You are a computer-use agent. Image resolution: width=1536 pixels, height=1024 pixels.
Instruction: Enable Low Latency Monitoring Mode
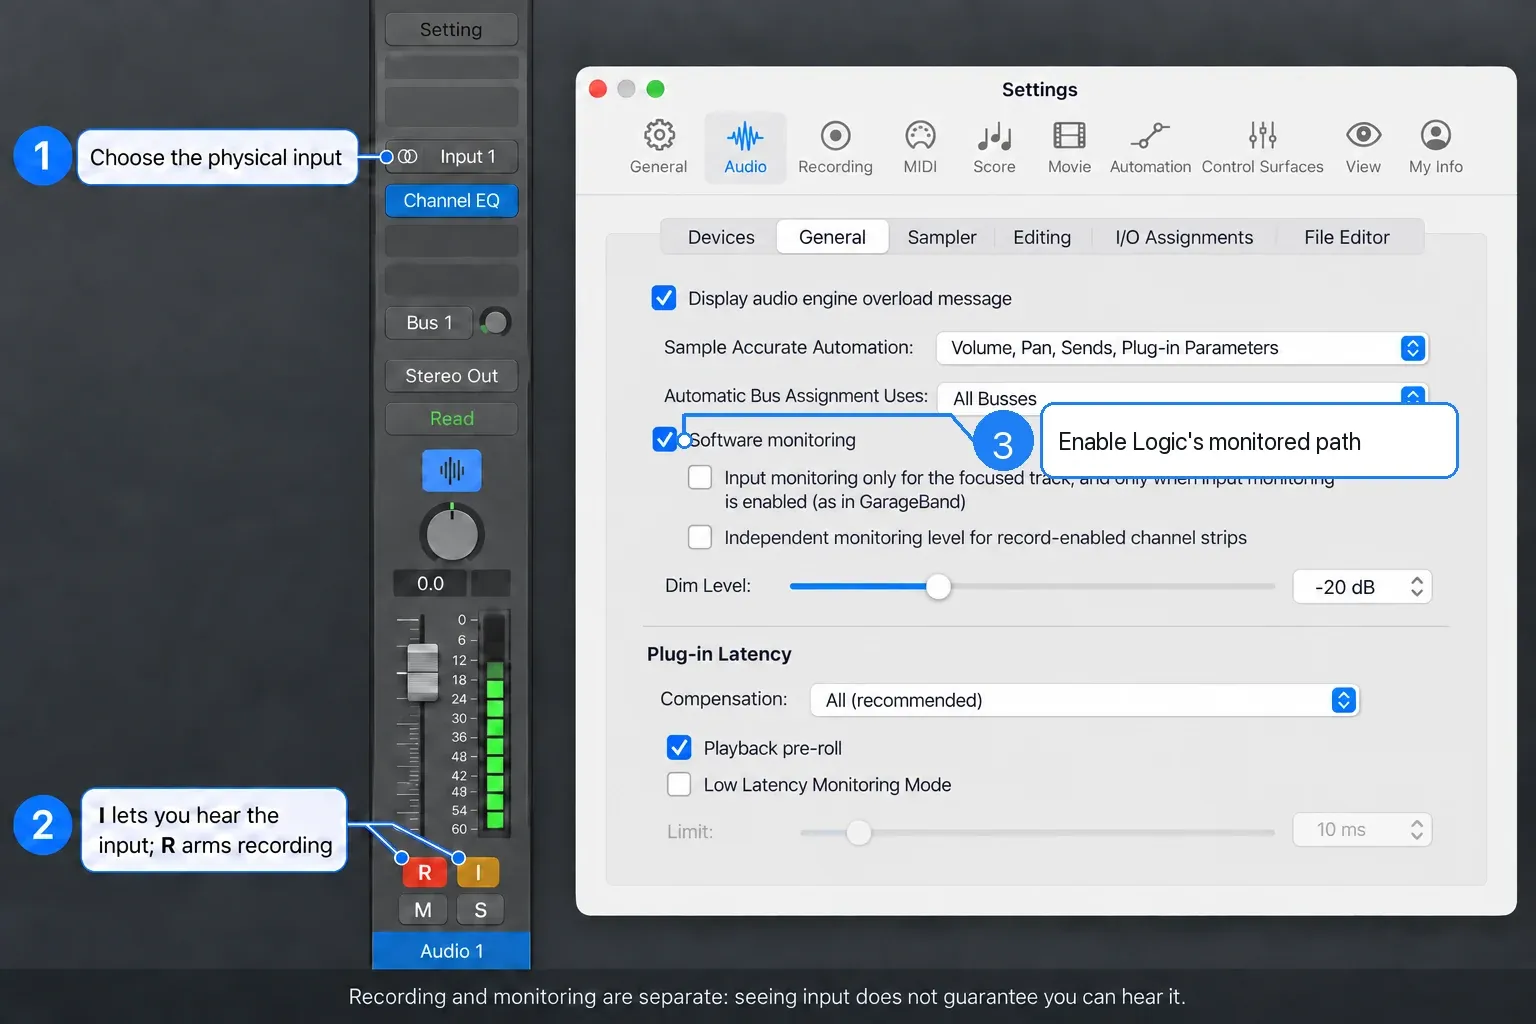(x=679, y=785)
